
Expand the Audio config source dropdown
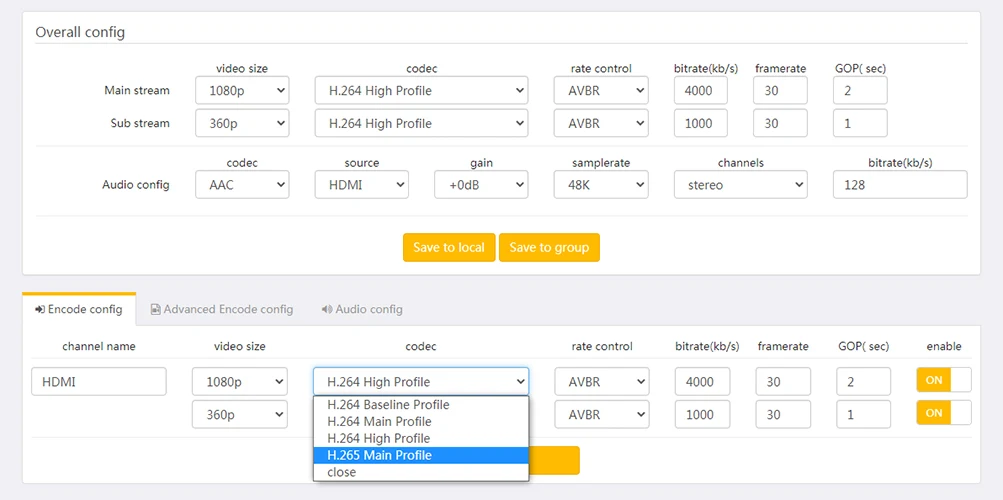[x=361, y=185]
